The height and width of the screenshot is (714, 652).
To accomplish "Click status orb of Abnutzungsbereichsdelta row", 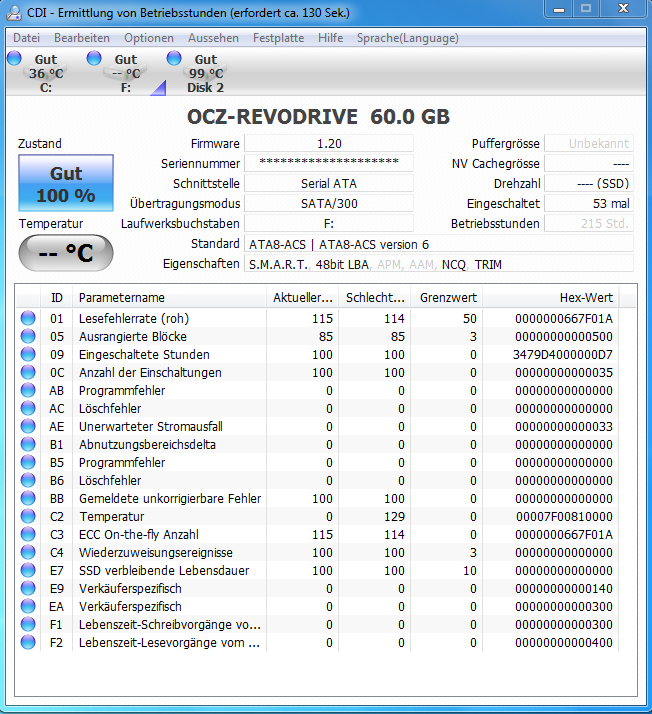I will [28, 444].
